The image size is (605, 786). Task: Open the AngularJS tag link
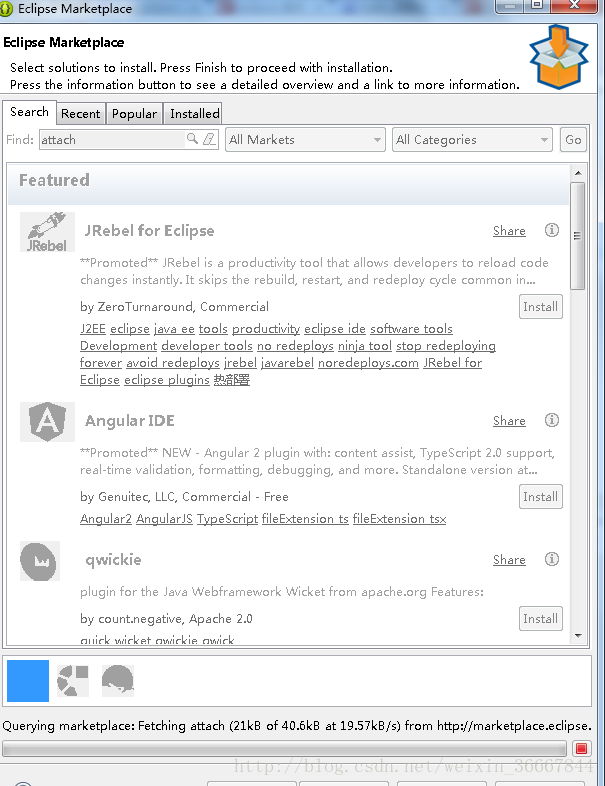point(164,519)
